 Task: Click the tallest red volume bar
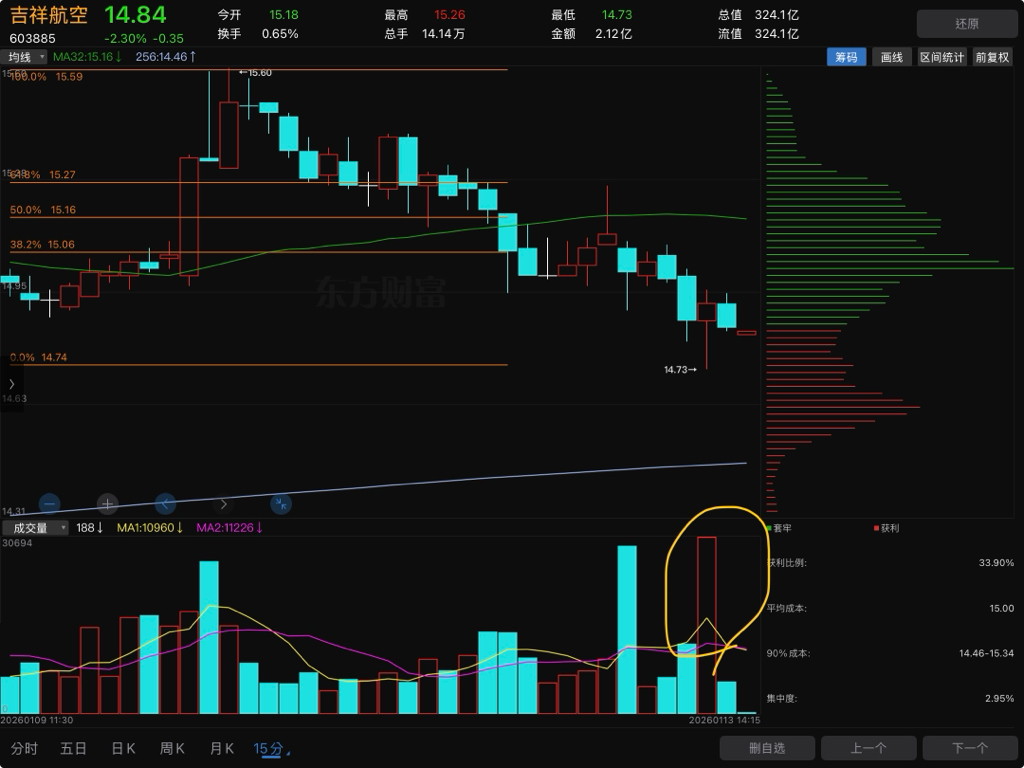[707, 625]
